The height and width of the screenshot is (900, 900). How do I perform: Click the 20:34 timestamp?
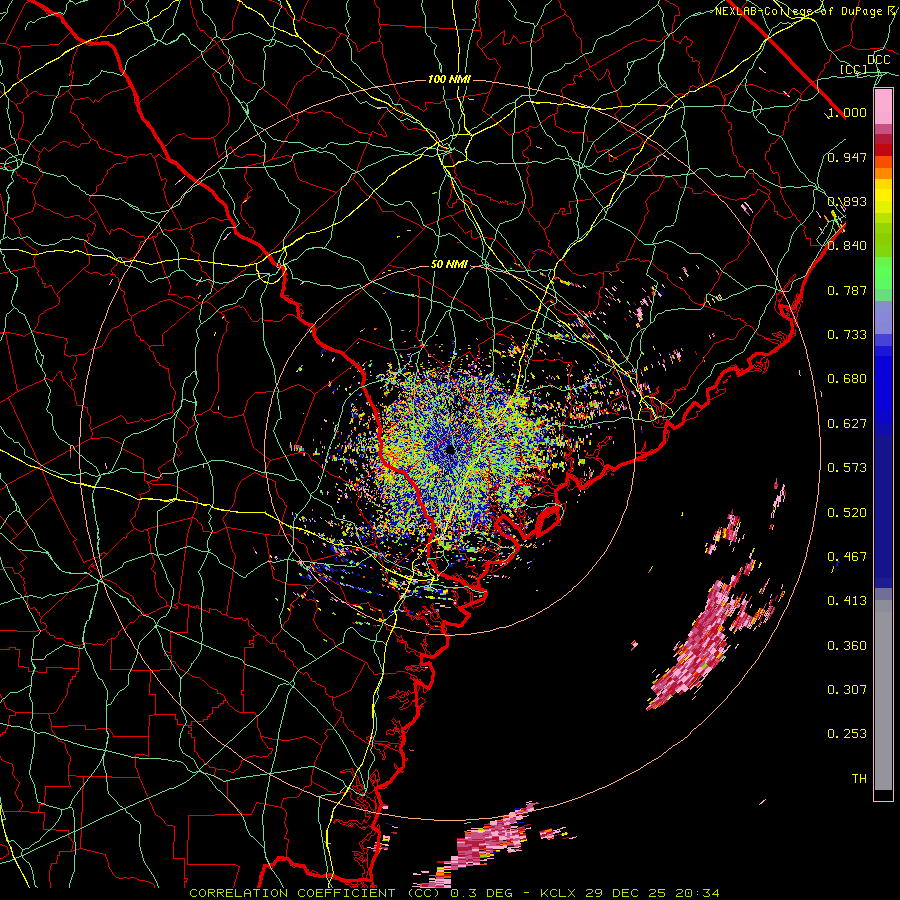(x=697, y=893)
